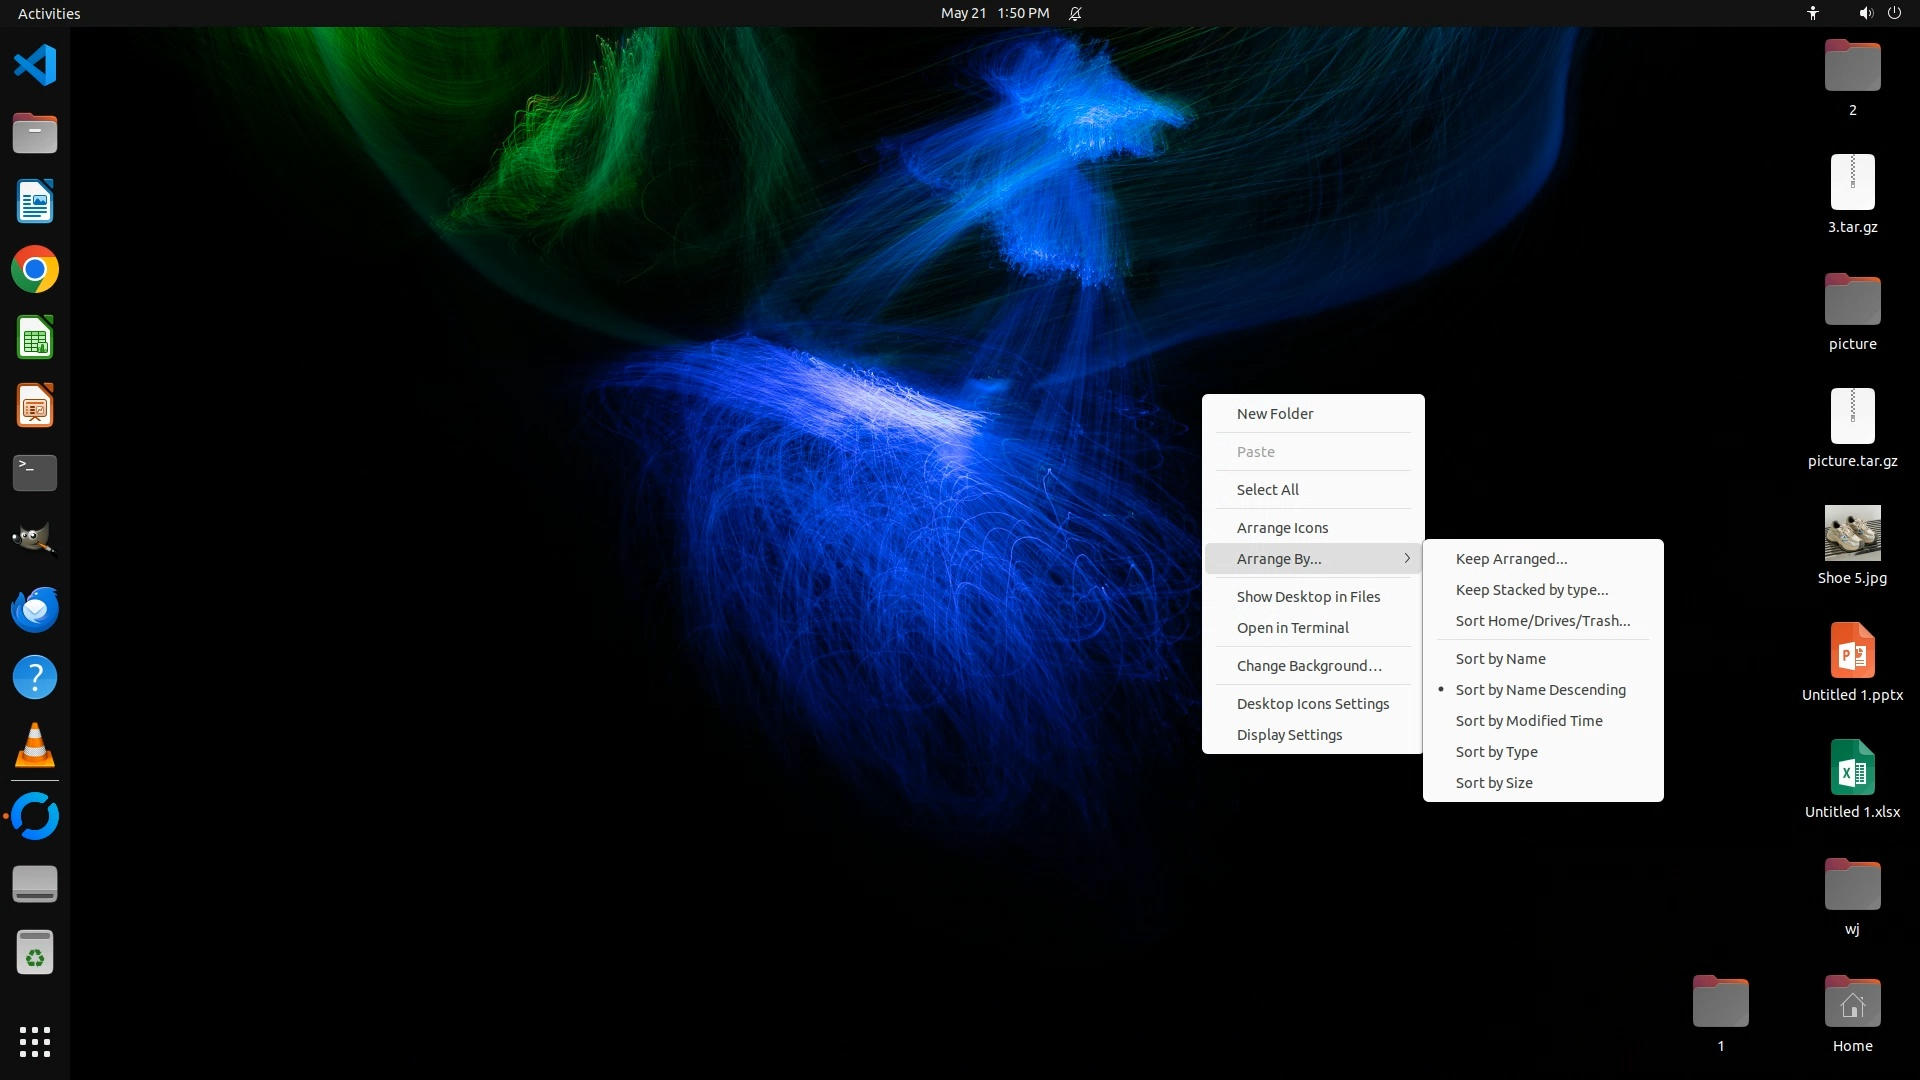Launch Google Chrome from dock

pyautogui.click(x=35, y=270)
